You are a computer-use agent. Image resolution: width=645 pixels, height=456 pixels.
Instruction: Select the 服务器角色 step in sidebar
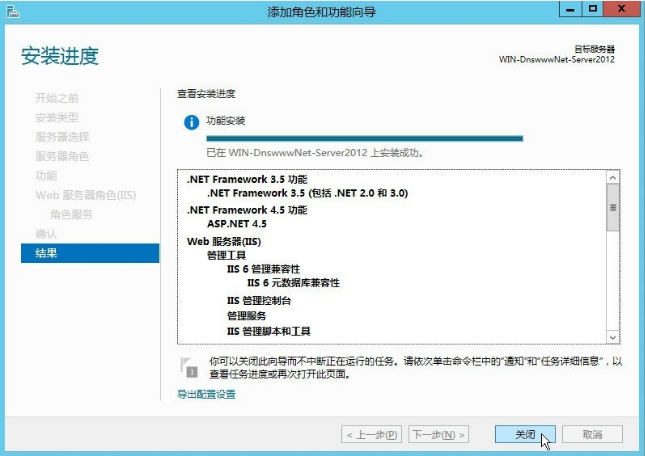pos(62,156)
